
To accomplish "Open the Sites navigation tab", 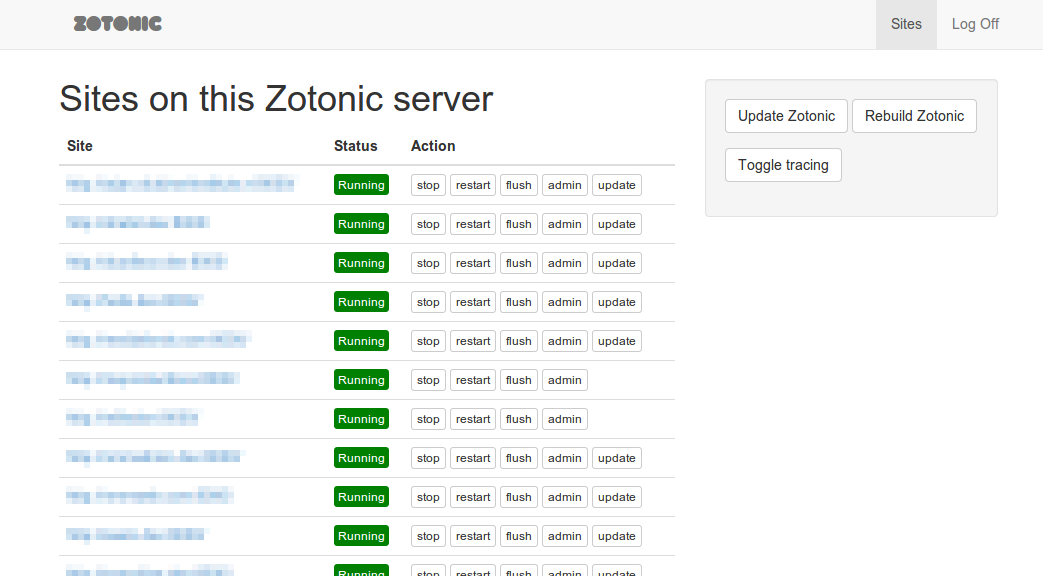I will 906,24.
